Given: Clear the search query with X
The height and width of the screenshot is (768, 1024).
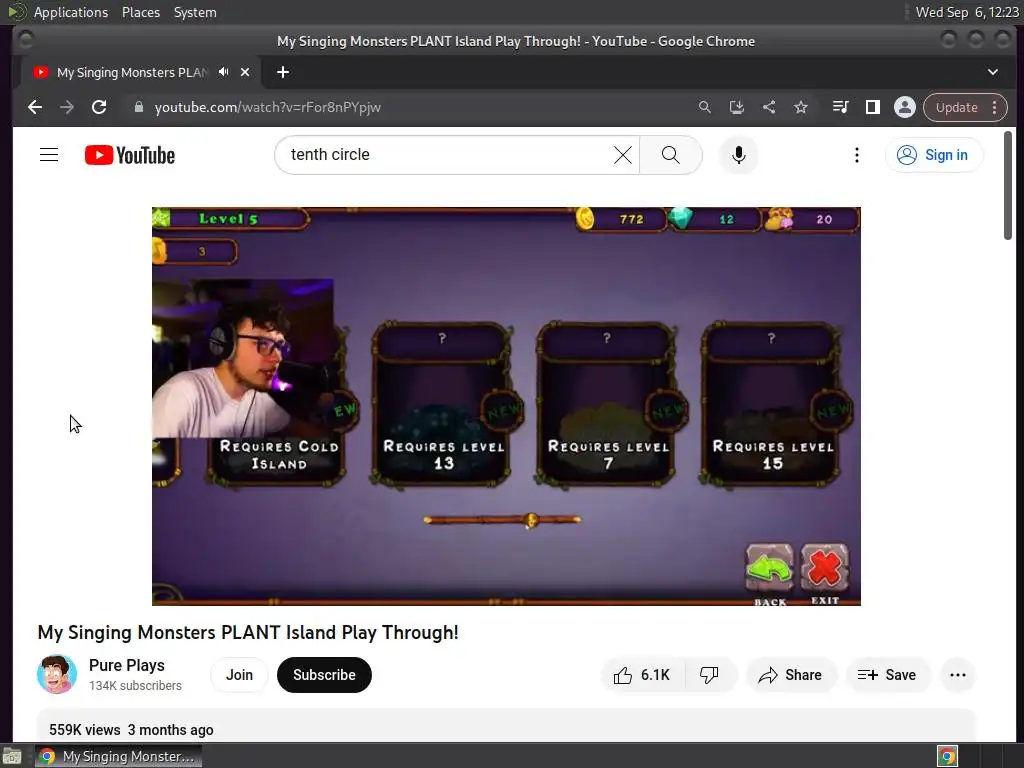Looking at the screenshot, I should pyautogui.click(x=623, y=155).
